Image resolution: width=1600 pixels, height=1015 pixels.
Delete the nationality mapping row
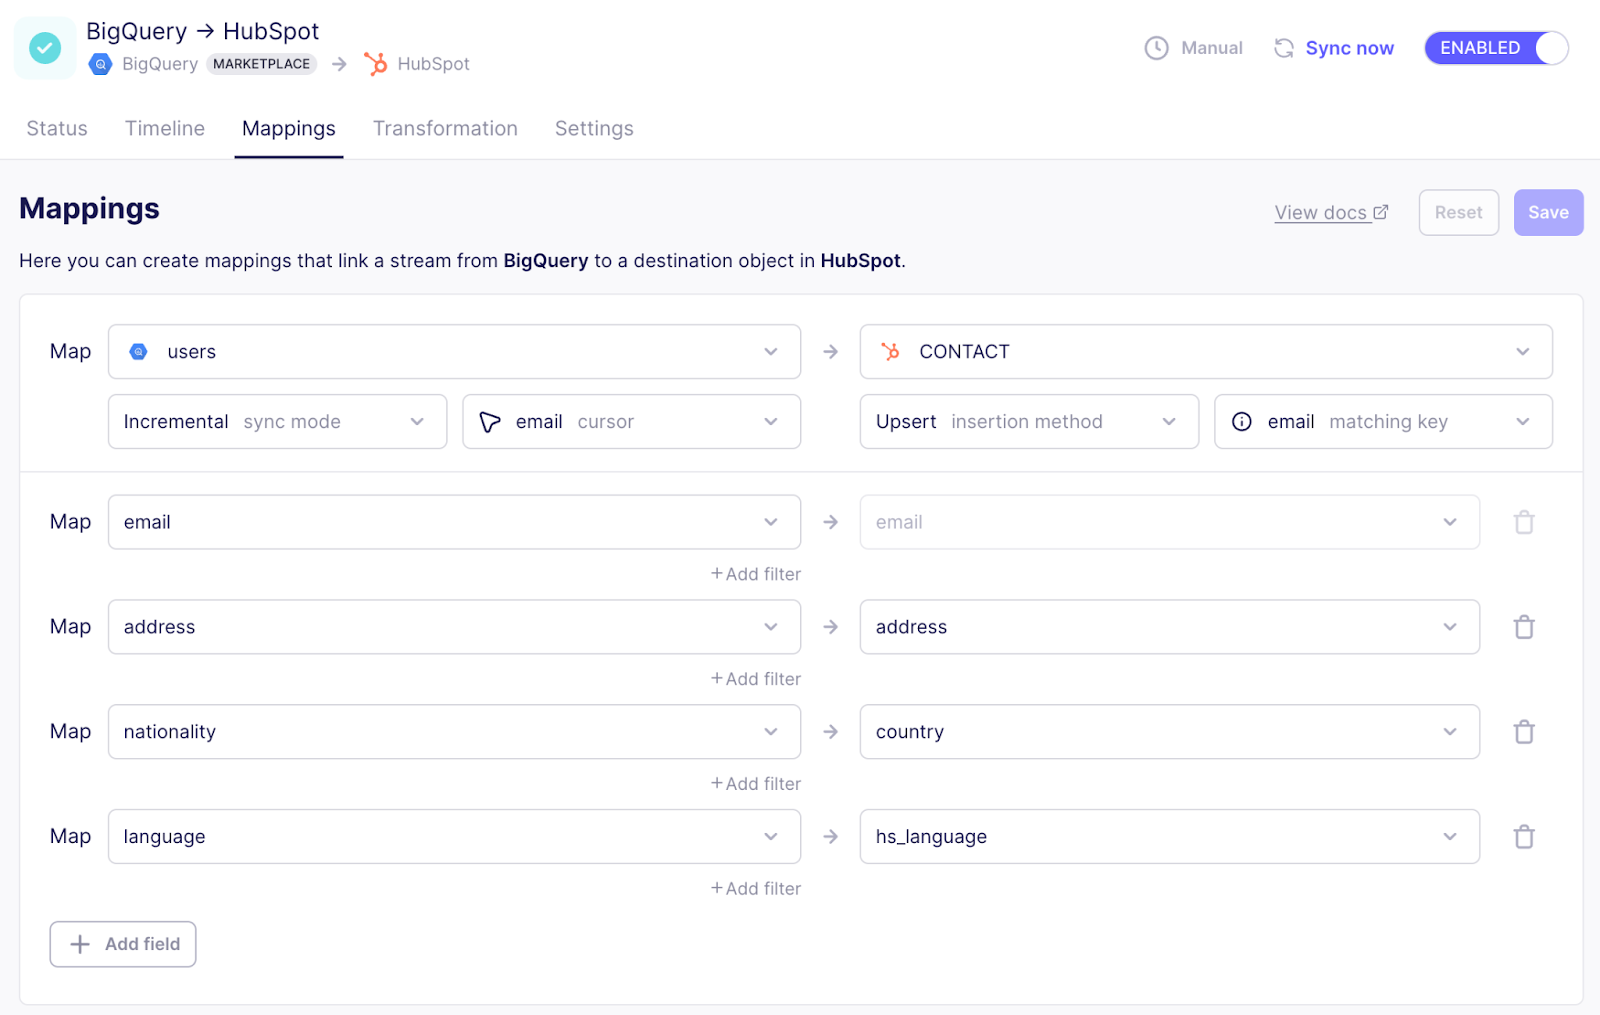pos(1524,732)
